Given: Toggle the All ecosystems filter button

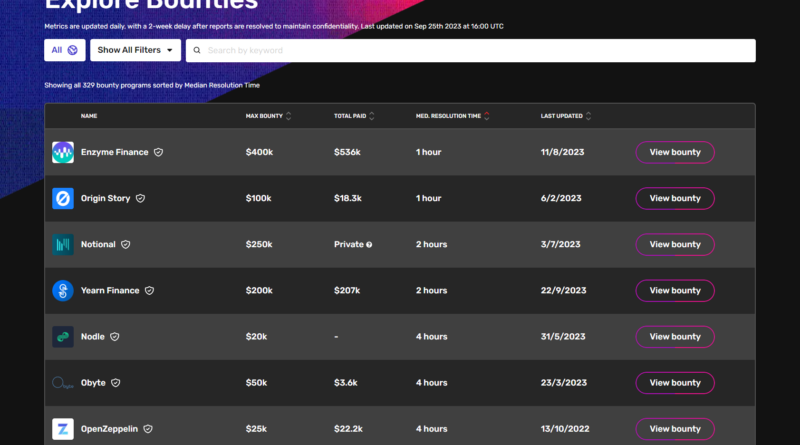Looking at the screenshot, I should (64, 50).
